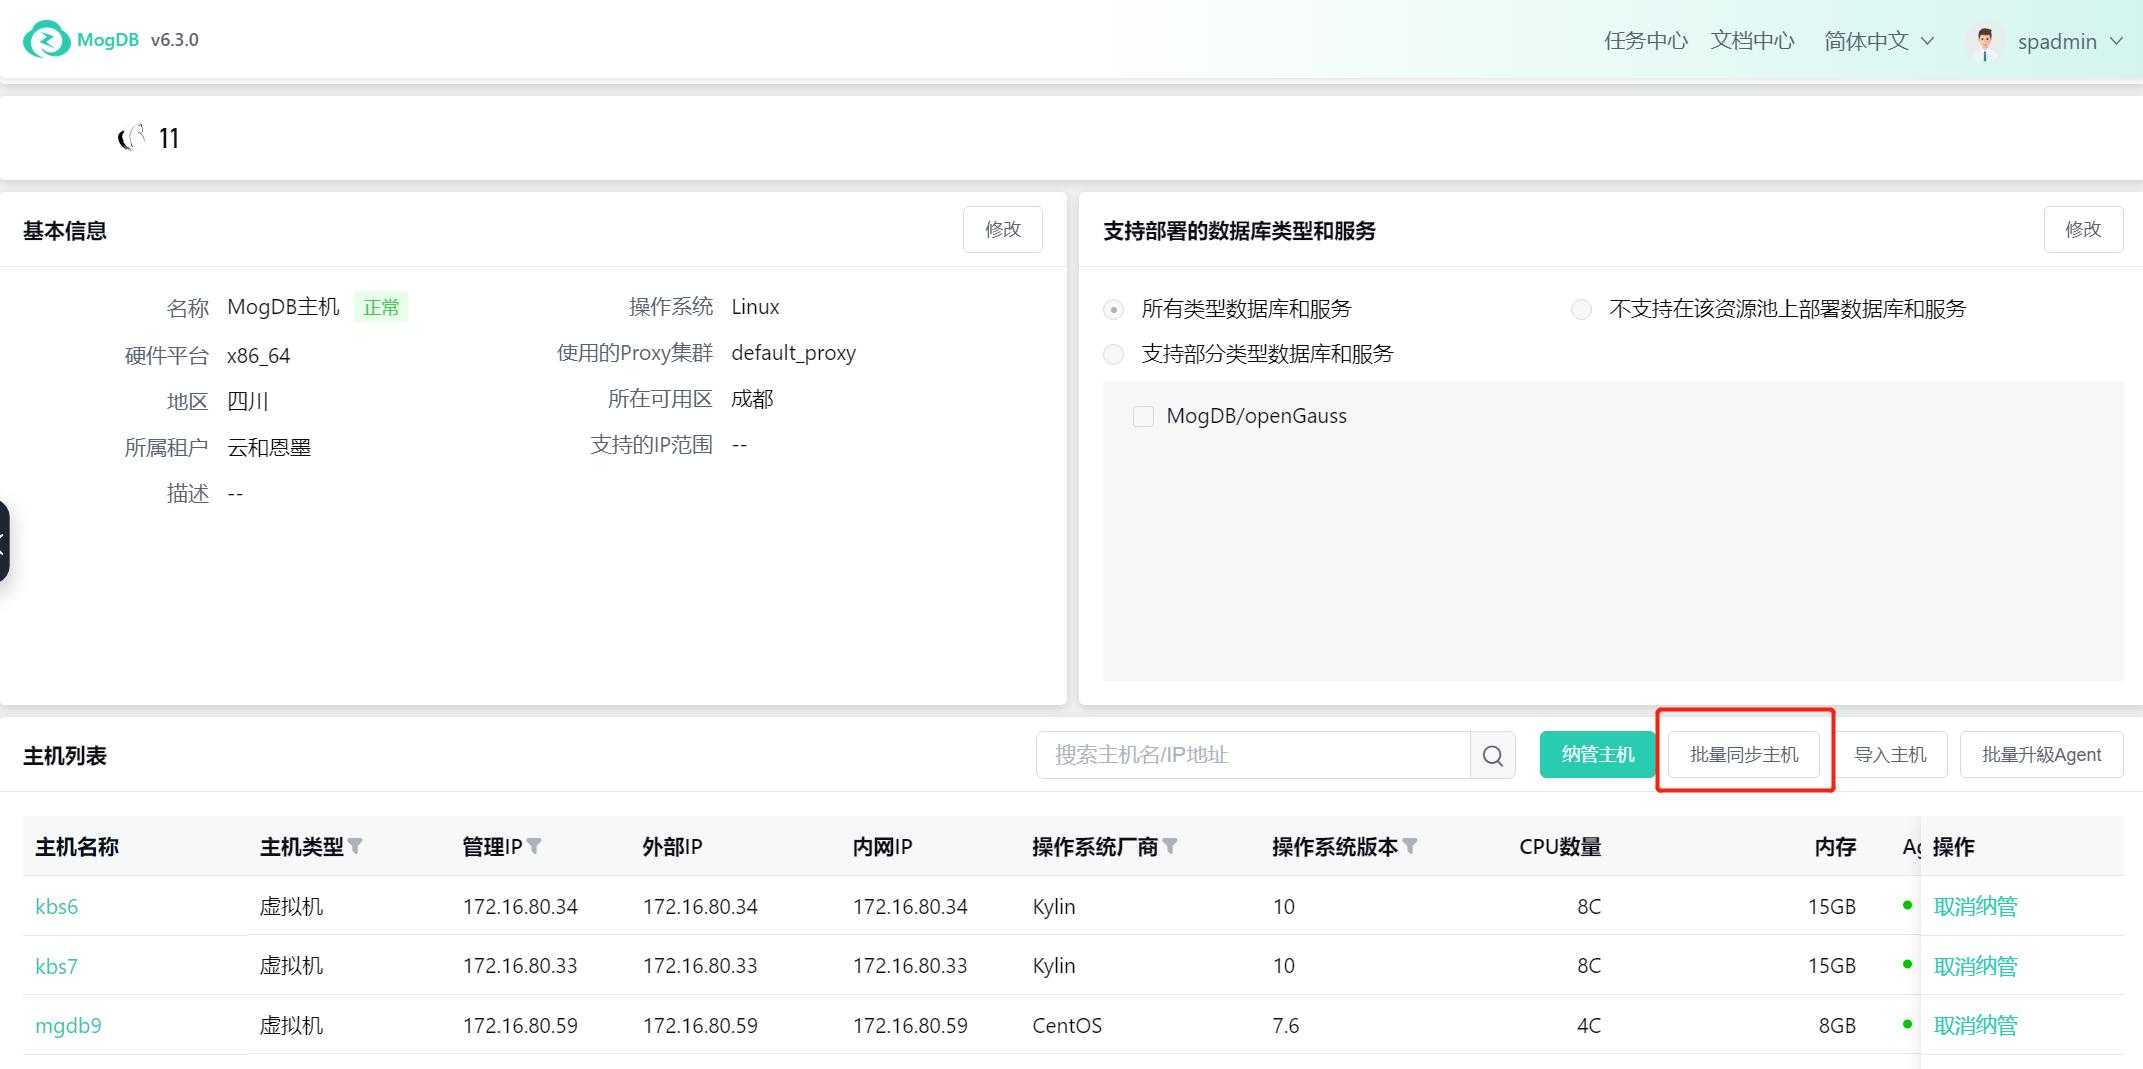Click the v6.3.0 version label
This screenshot has height=1069, width=2143.
pos(175,40)
